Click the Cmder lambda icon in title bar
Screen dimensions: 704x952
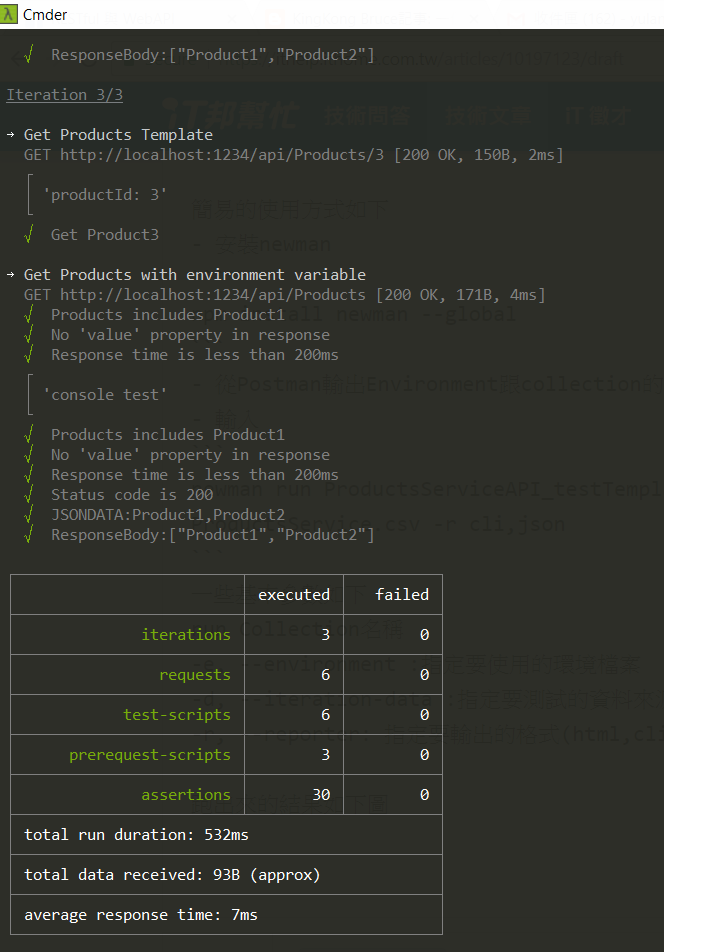pos(8,14)
